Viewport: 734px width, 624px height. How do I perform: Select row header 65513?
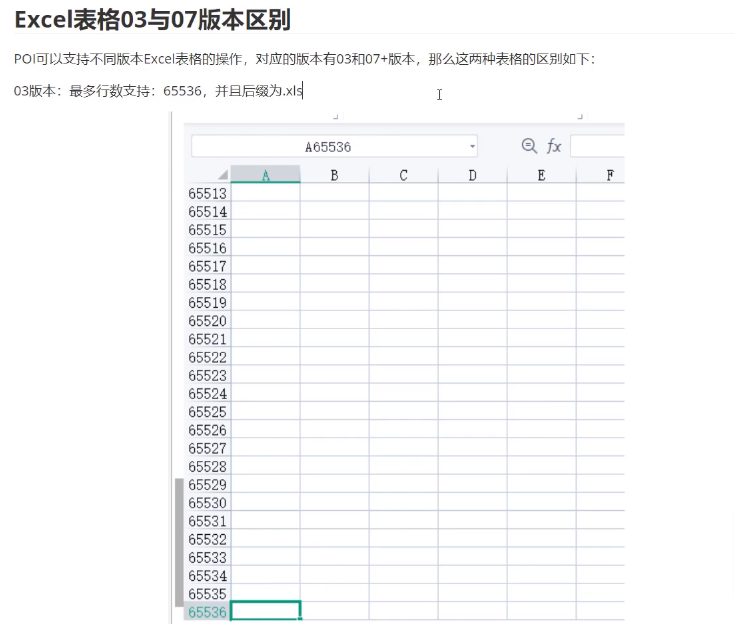[x=207, y=194]
